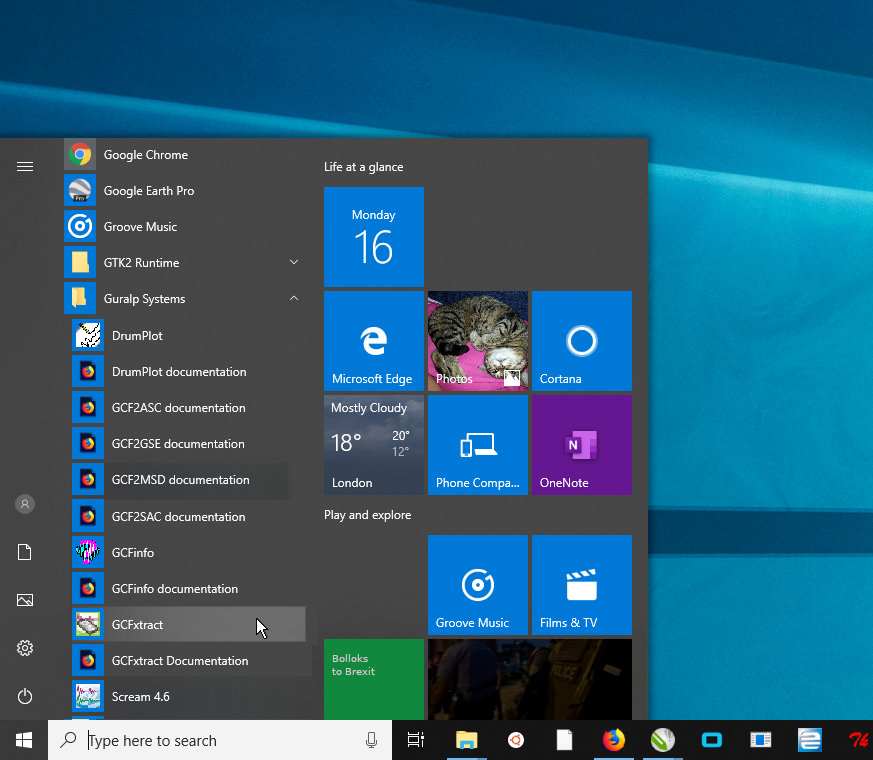Open Internet Explorer on the taskbar
Viewport: 873px width, 760px height.
coord(810,740)
